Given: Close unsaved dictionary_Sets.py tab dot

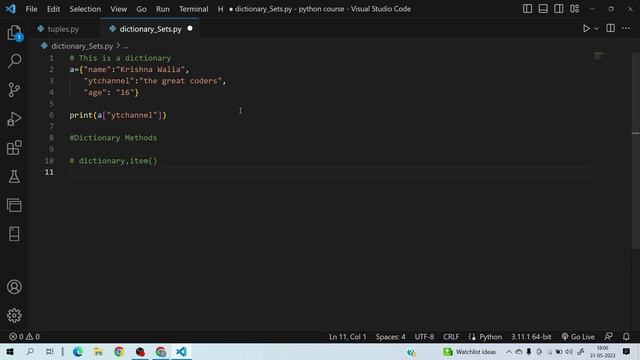Looking at the screenshot, I should (x=190, y=29).
